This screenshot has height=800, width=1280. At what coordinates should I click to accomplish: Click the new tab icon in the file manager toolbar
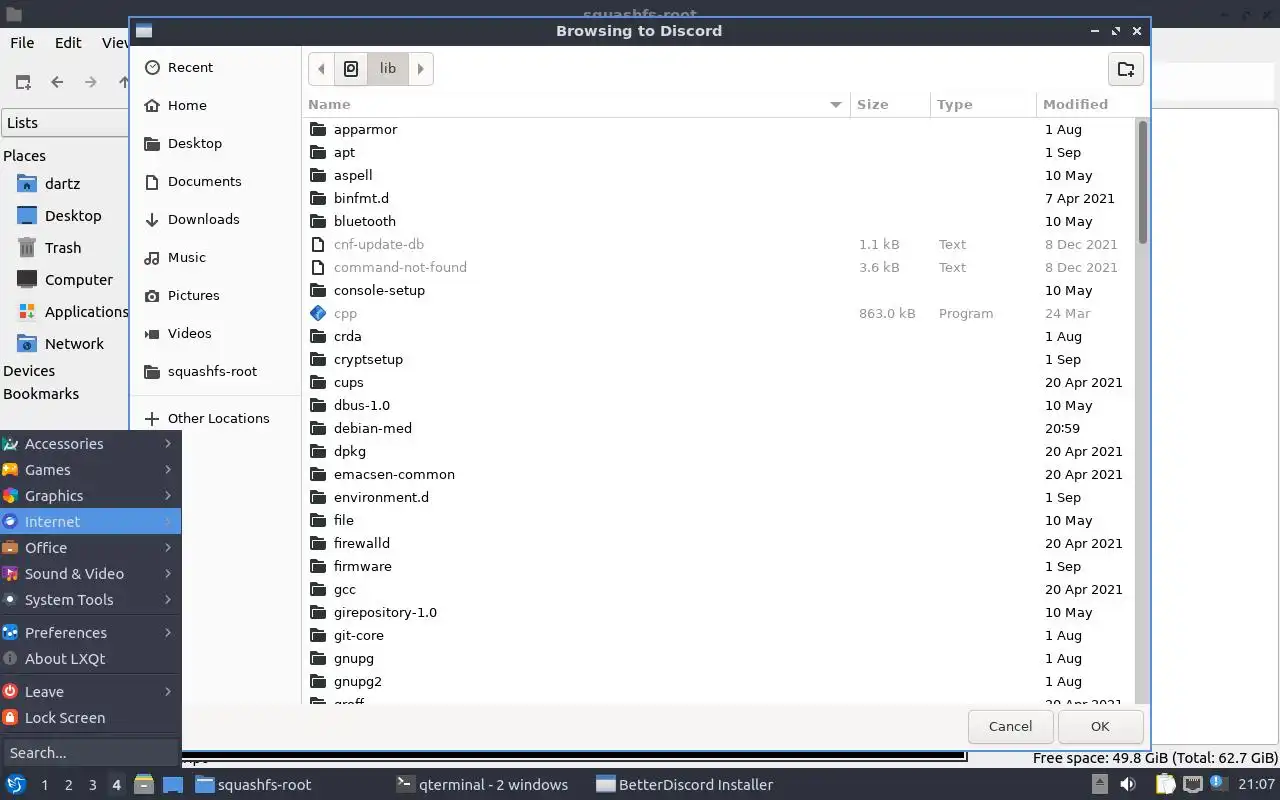pyautogui.click(x=23, y=82)
